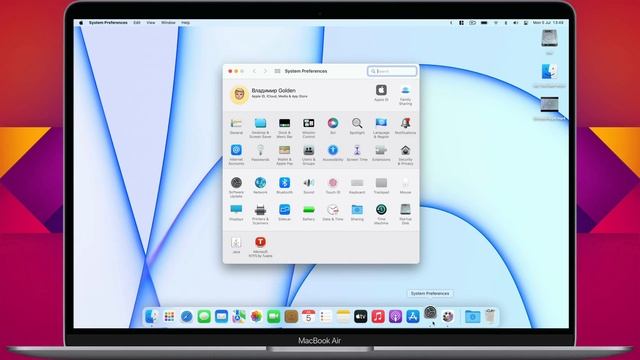Open Printers & Scanners pane
This screenshot has height=360, width=640.
click(x=260, y=210)
